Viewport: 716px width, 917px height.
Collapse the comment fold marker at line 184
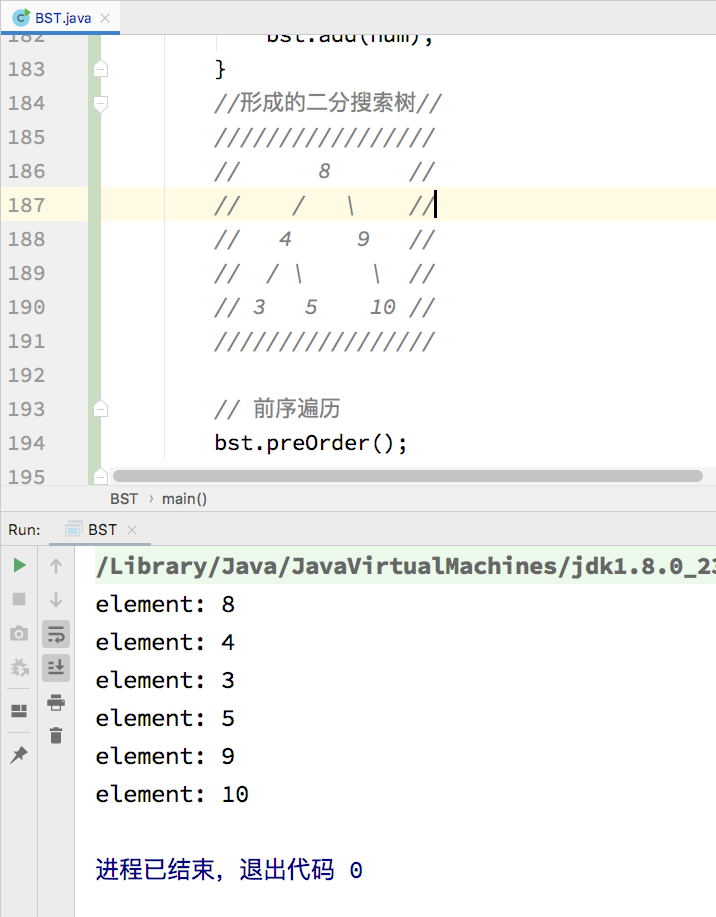click(101, 104)
